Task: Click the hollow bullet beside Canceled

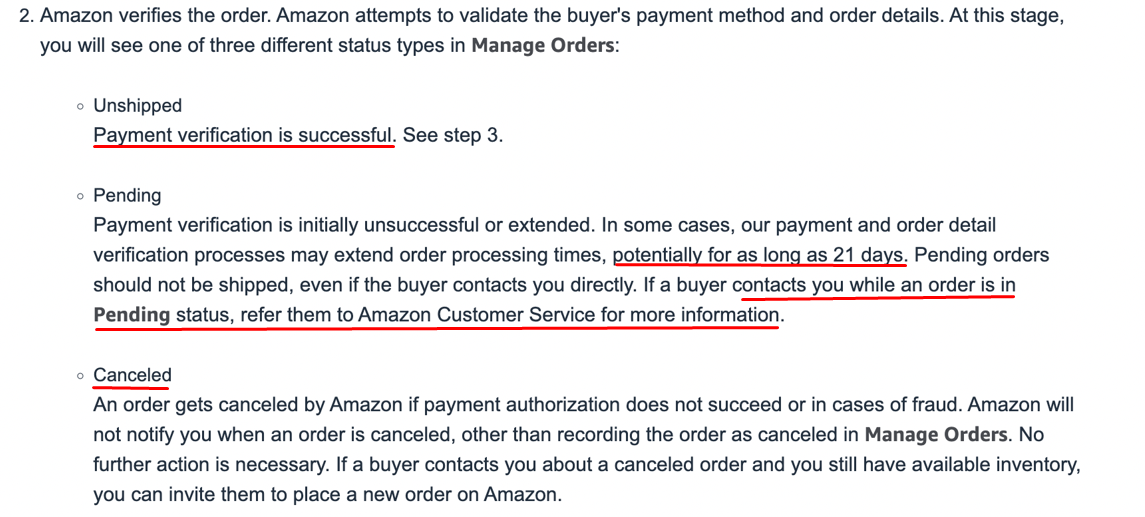Action: [x=80, y=377]
